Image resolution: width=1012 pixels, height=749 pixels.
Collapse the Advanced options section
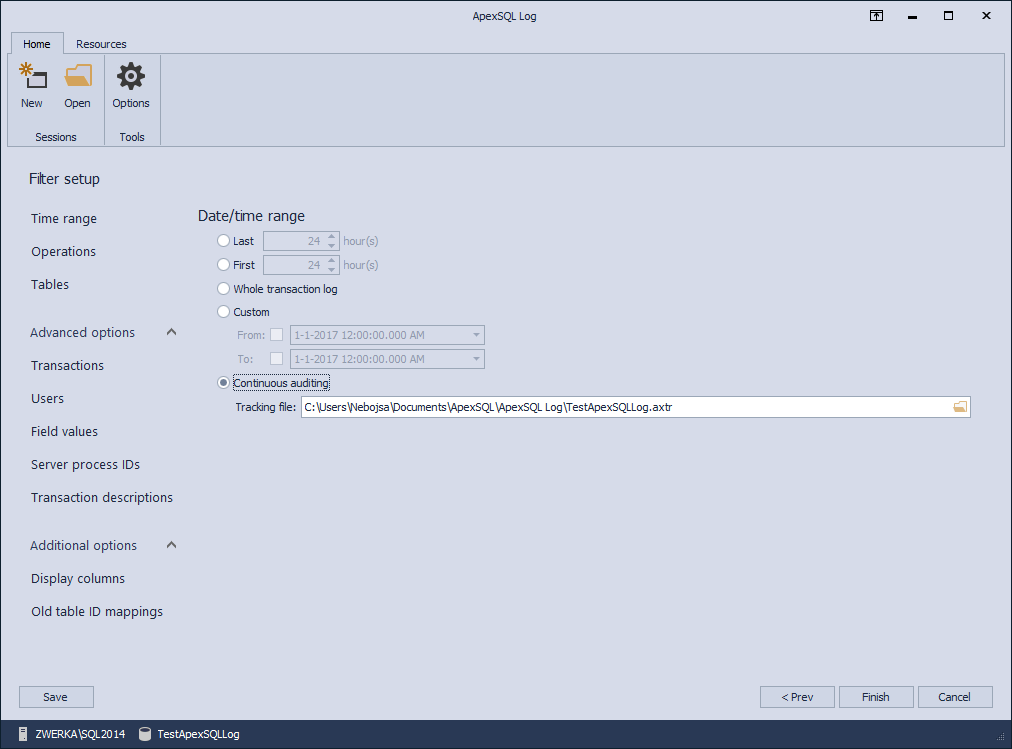click(x=171, y=332)
